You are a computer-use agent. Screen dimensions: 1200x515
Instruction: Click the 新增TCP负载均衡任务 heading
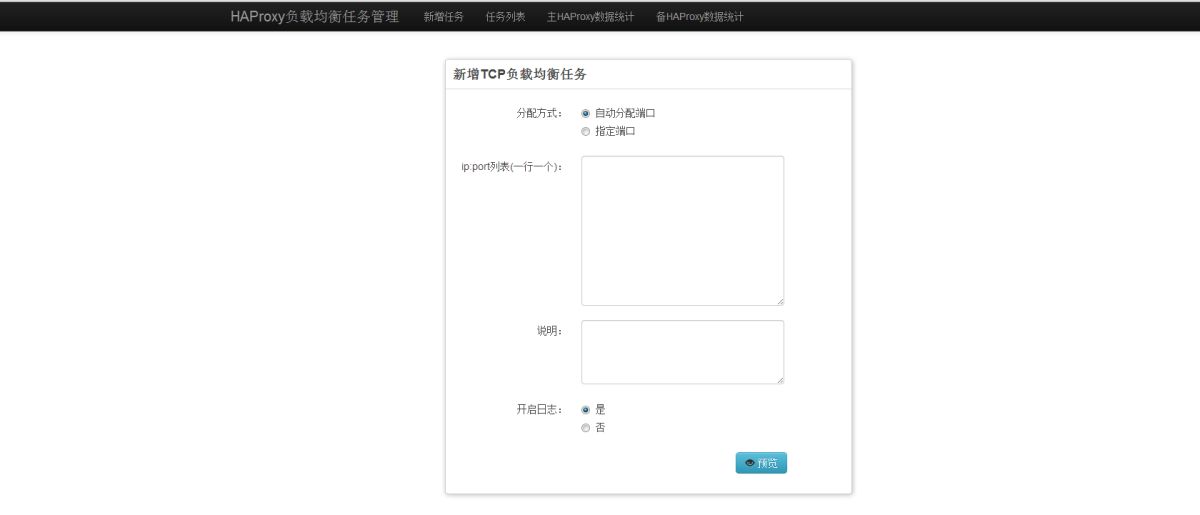[x=519, y=74]
